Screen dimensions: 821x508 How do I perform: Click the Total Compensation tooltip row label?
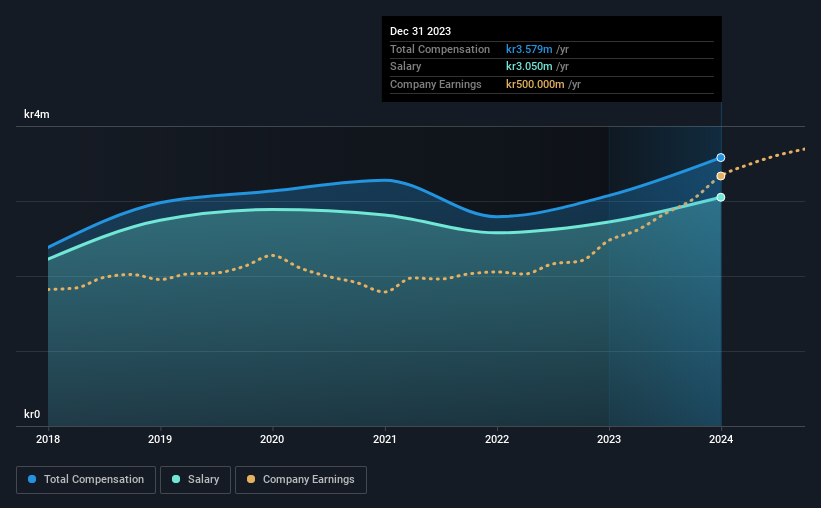point(440,49)
